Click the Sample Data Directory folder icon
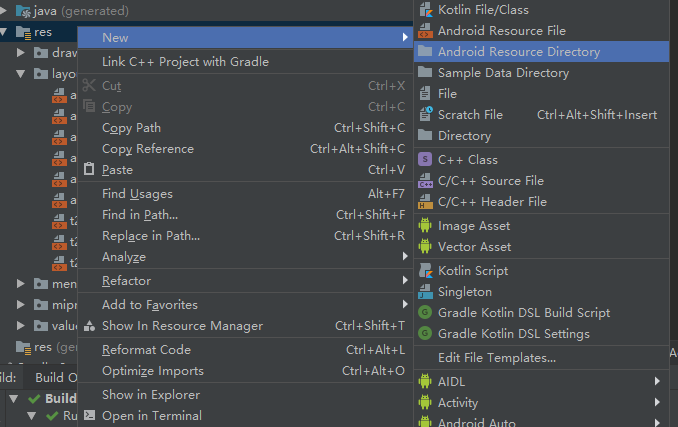The width and height of the screenshot is (678, 427). pos(425,72)
